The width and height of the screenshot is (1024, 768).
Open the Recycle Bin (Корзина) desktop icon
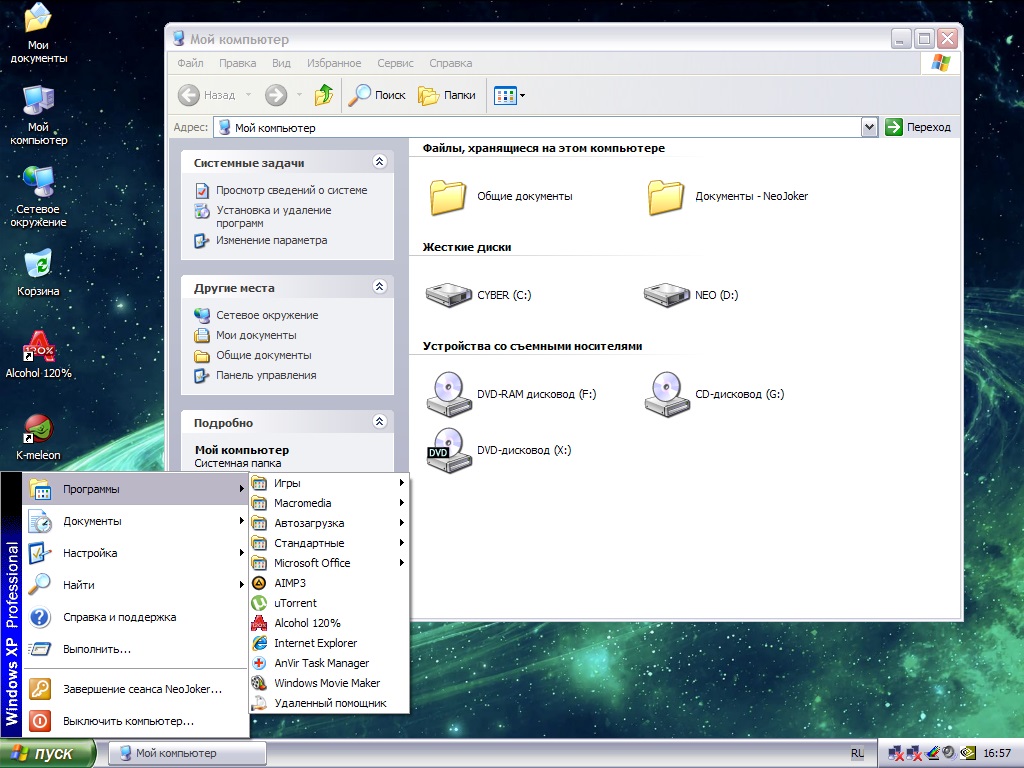[38, 267]
